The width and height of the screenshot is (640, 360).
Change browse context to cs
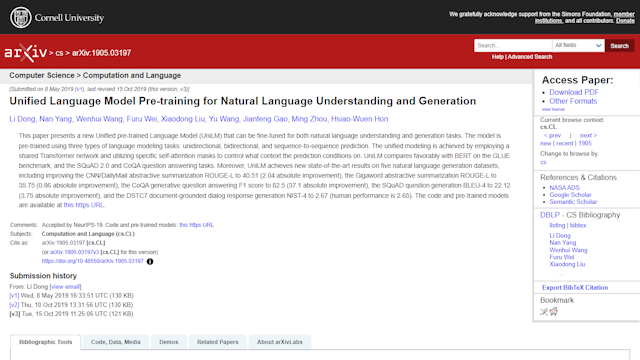click(543, 162)
